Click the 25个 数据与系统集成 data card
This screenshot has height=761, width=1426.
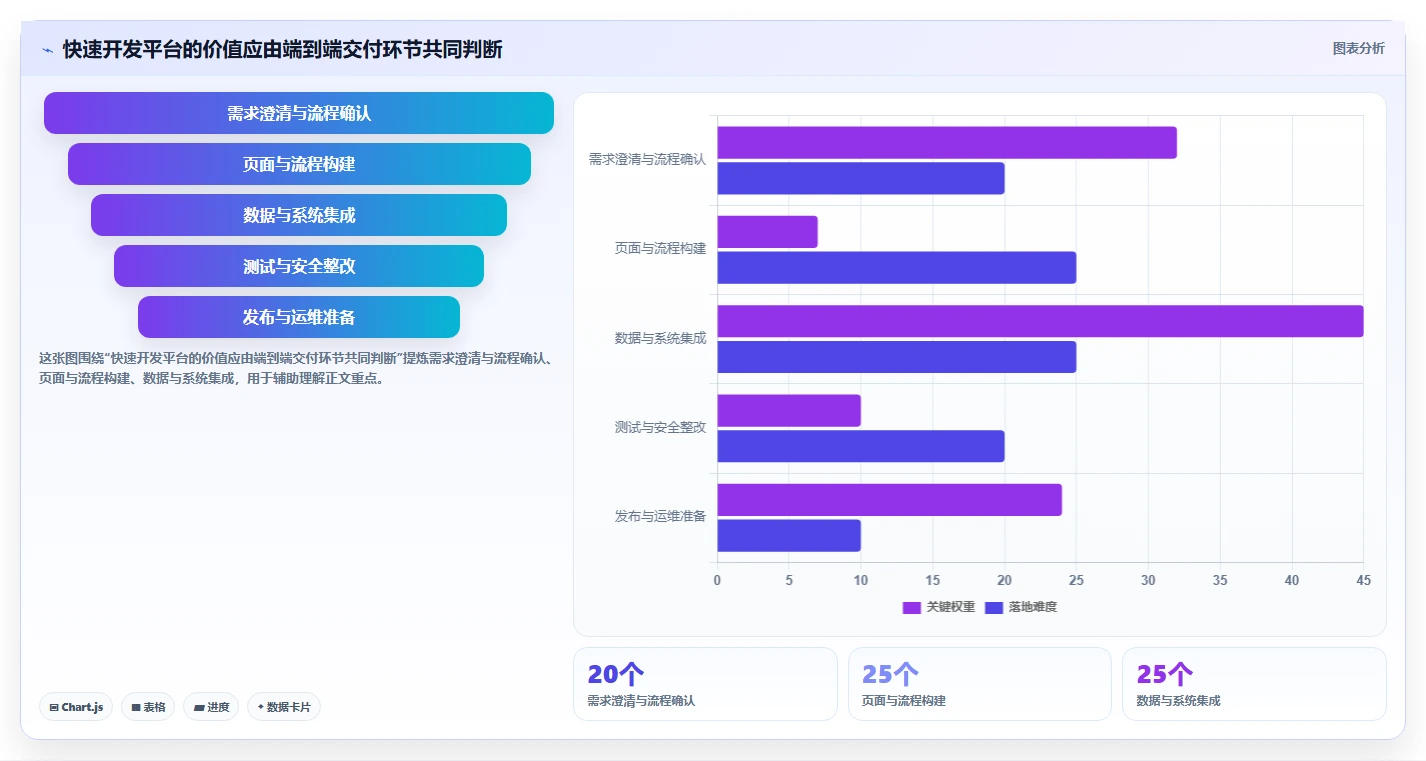pyautogui.click(x=1254, y=684)
